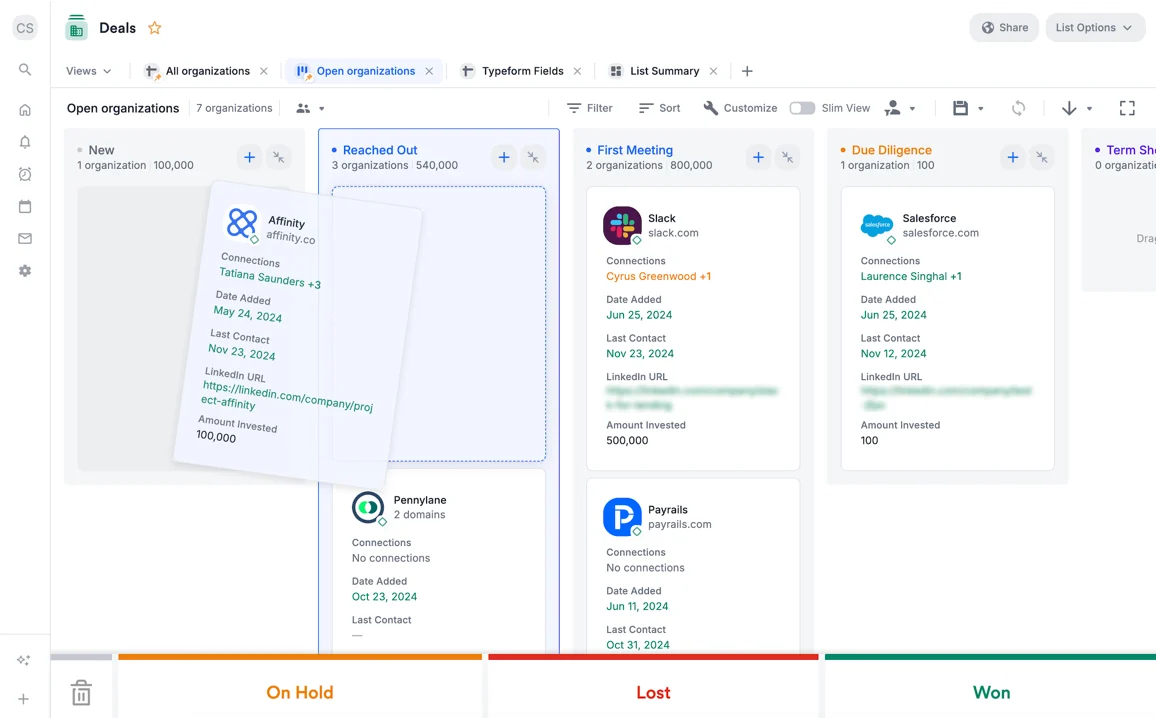Click the Salesforce company logo

pyautogui.click(x=877, y=226)
